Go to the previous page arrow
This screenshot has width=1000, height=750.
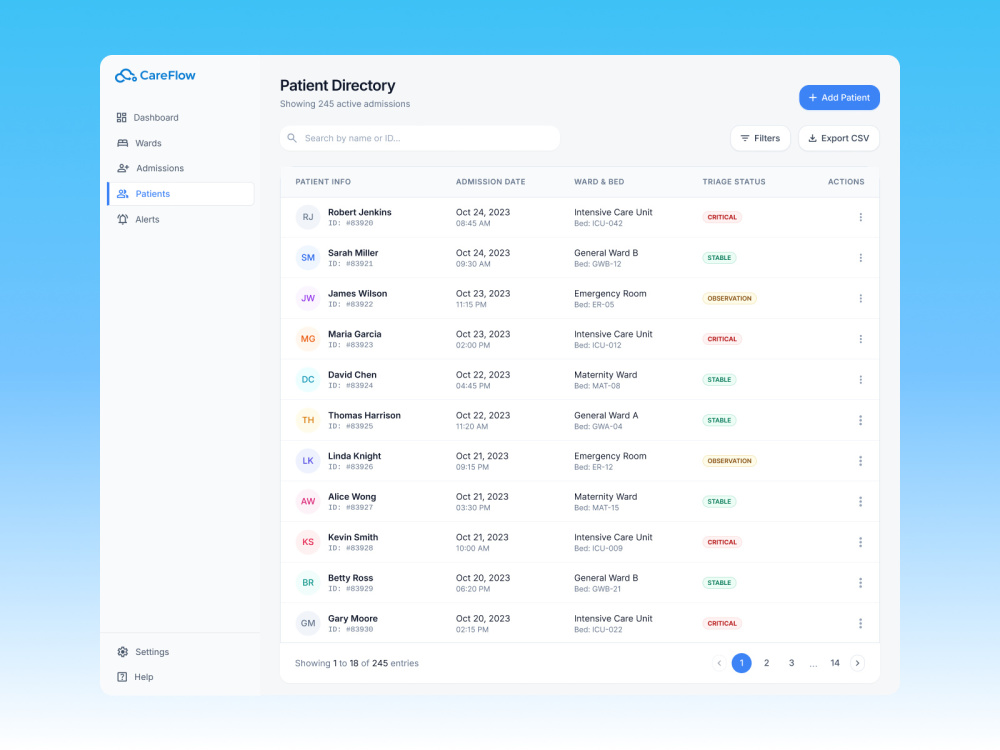pos(719,663)
